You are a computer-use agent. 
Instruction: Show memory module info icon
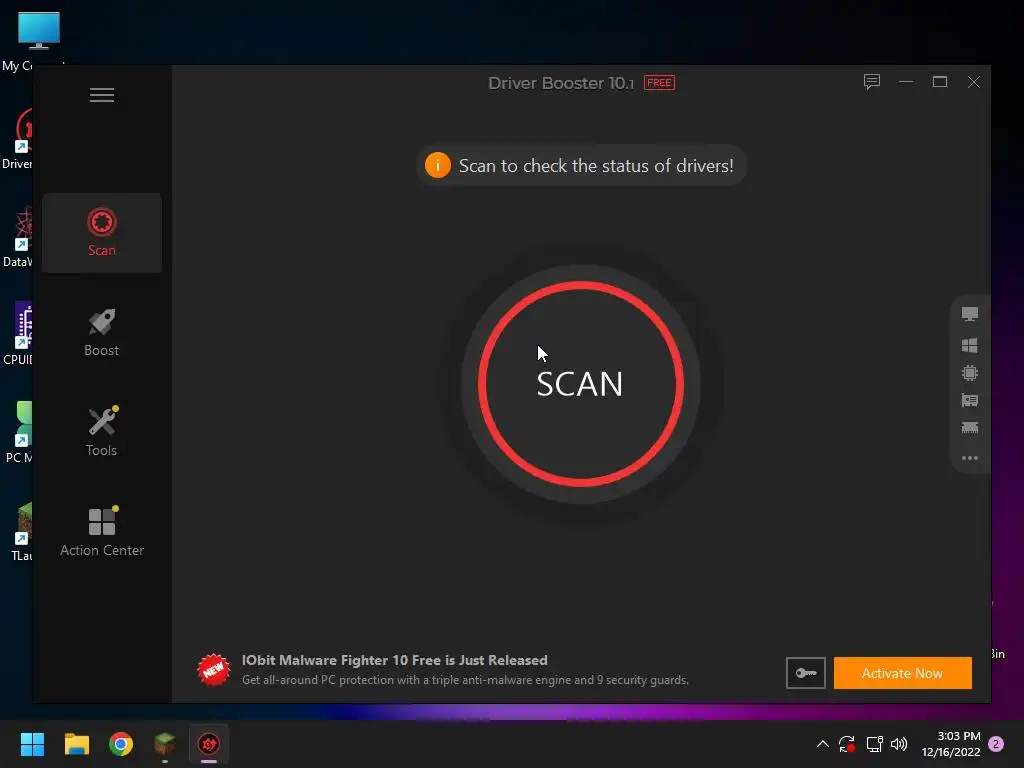click(x=970, y=428)
